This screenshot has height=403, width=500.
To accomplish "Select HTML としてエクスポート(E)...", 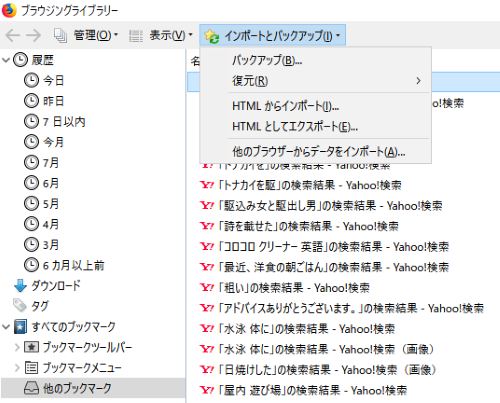I will [315, 127].
